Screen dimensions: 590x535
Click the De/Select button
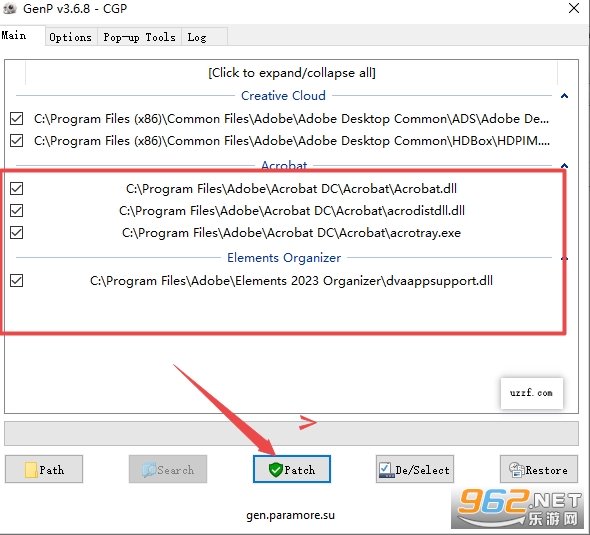[415, 469]
